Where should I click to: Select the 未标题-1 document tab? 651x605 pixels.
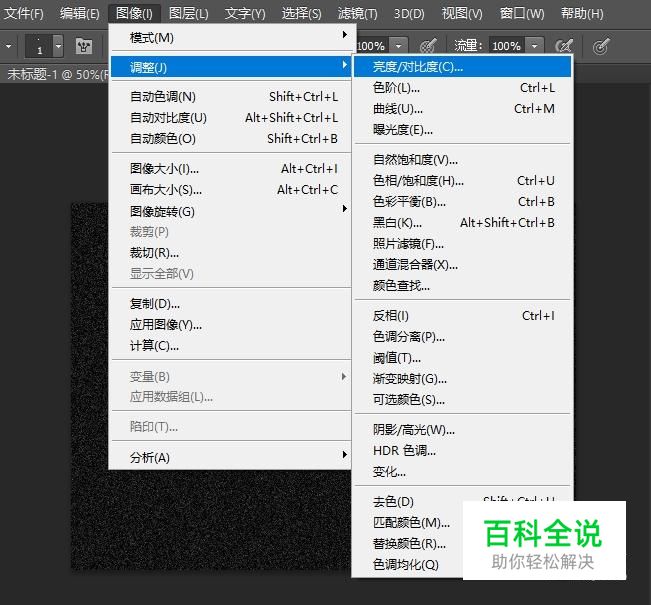(55, 74)
